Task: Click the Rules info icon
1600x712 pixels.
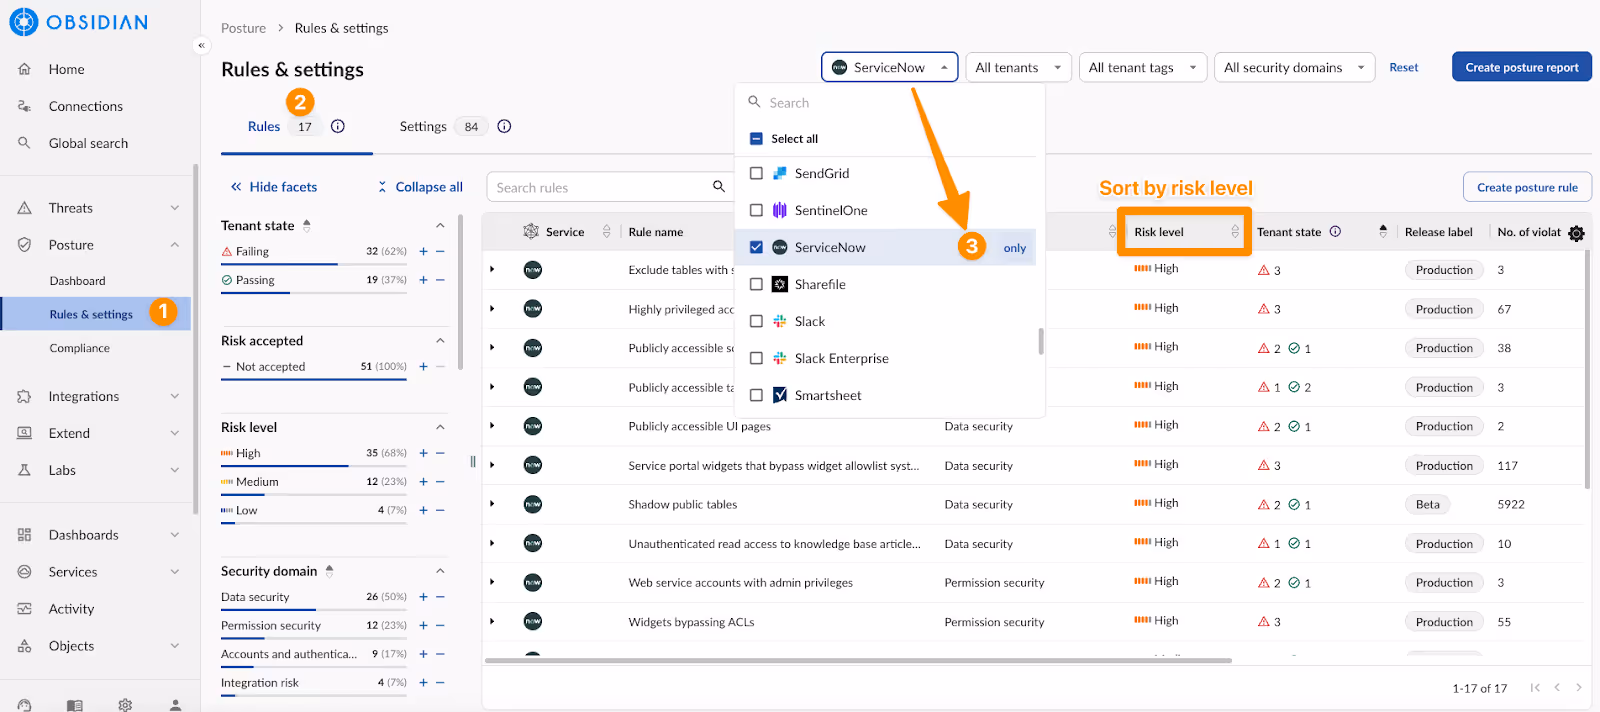Action: pyautogui.click(x=338, y=126)
